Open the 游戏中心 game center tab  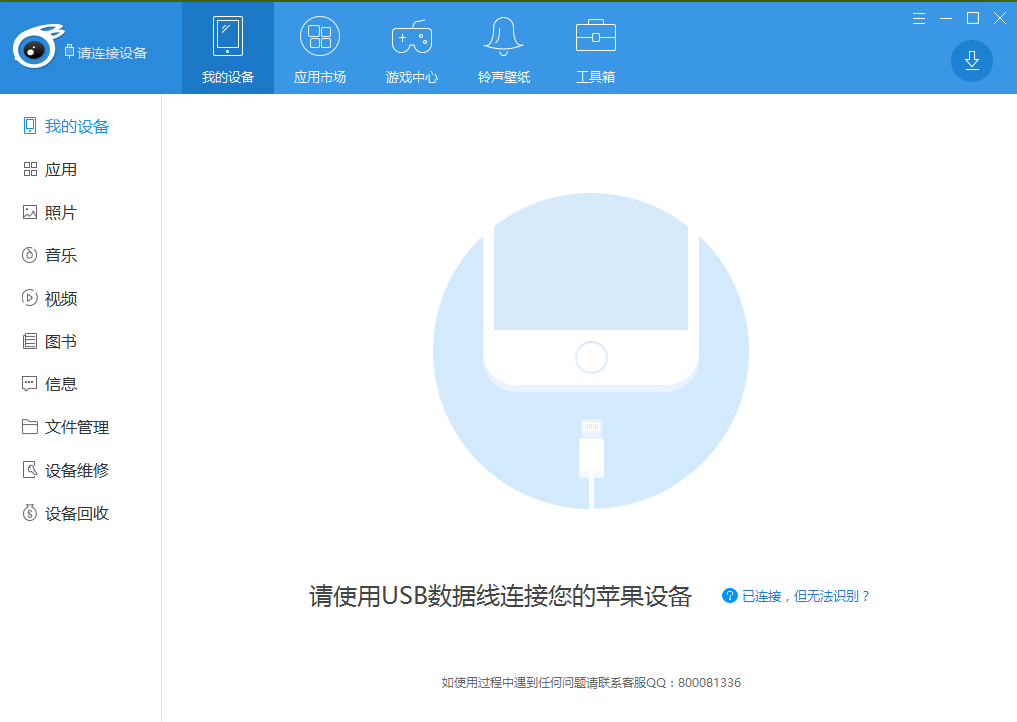pyautogui.click(x=412, y=49)
